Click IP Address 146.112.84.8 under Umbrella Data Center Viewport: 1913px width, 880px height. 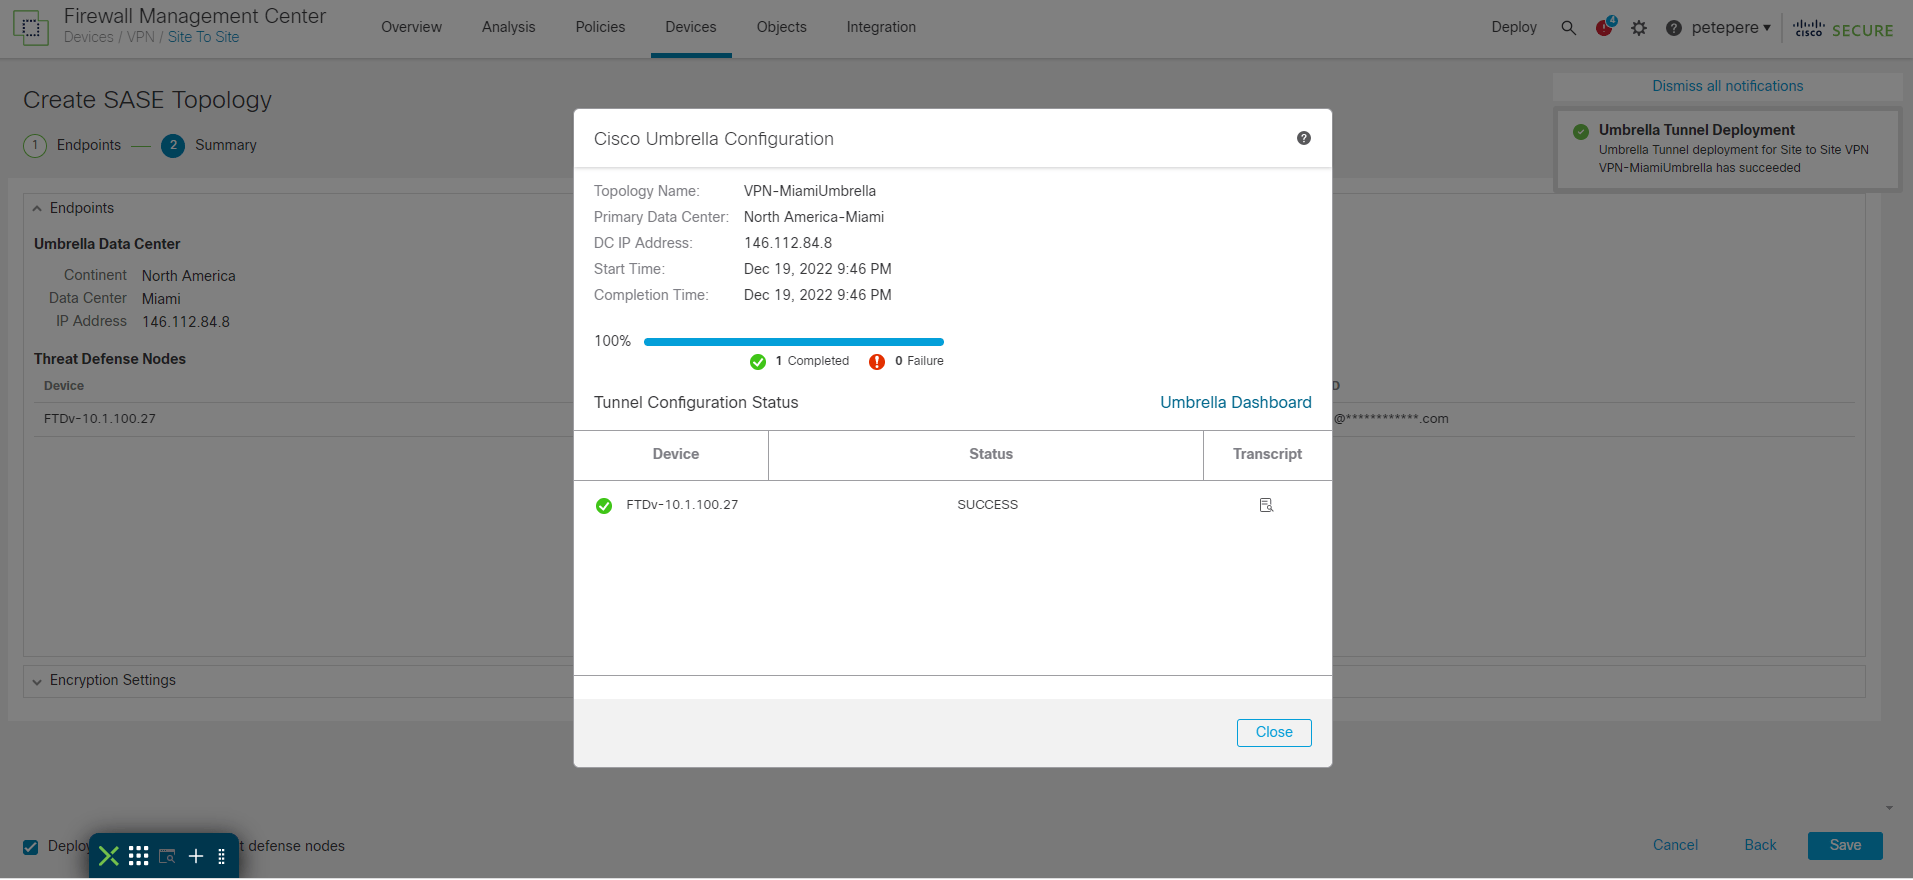[186, 322]
